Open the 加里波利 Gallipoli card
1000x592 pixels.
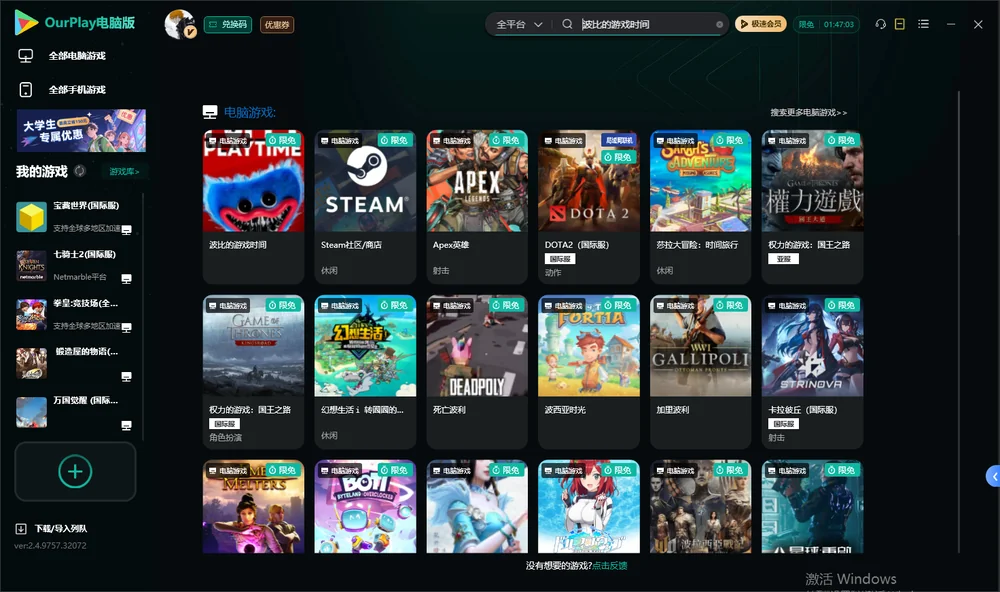pos(701,372)
